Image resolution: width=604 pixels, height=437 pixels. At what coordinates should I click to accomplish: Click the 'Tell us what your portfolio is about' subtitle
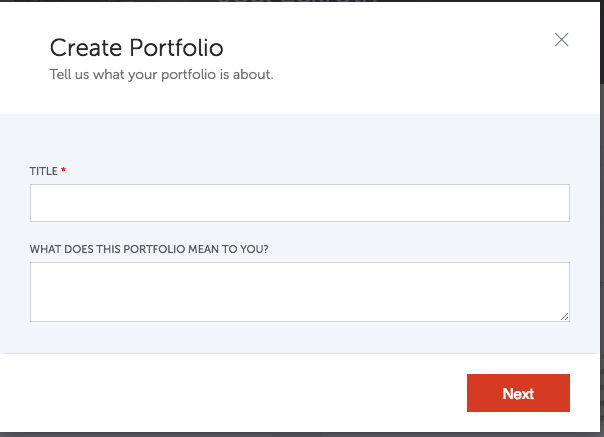coord(161,74)
